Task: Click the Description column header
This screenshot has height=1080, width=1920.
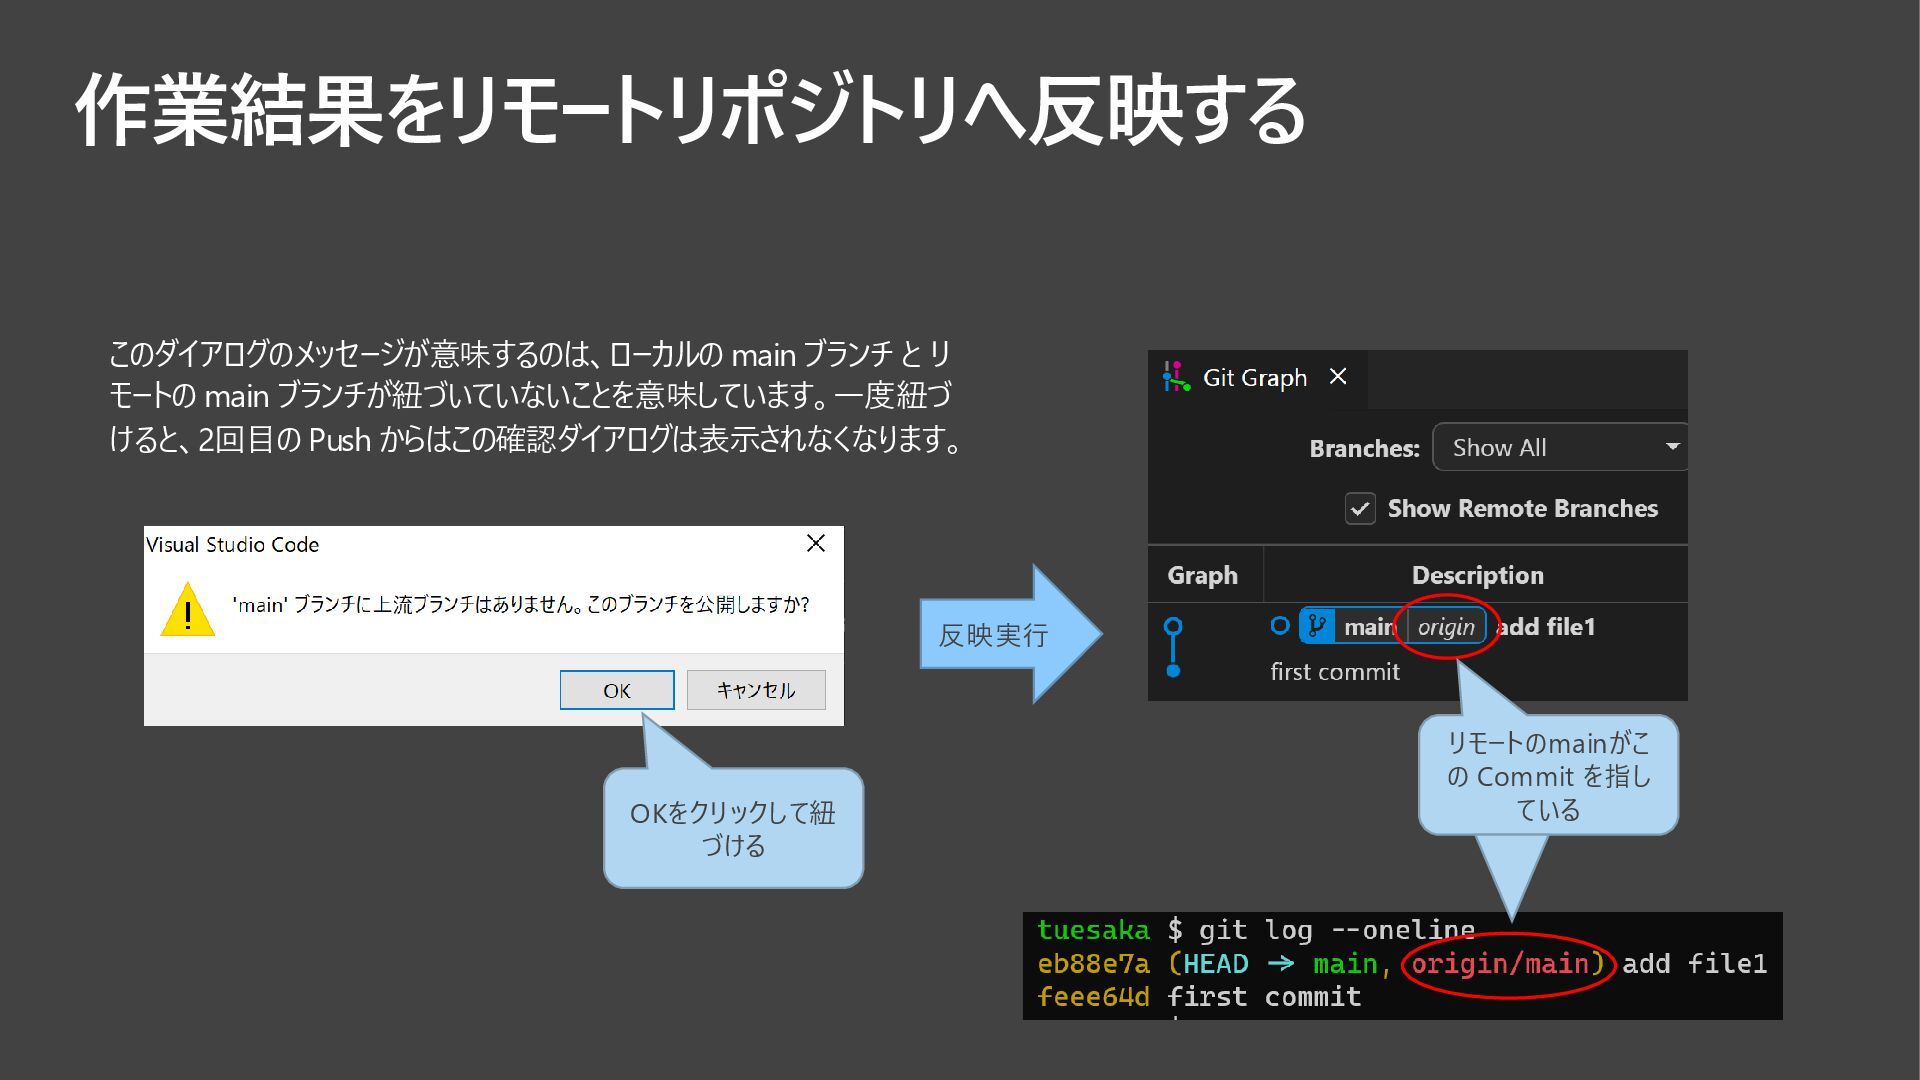Action: click(x=1477, y=575)
